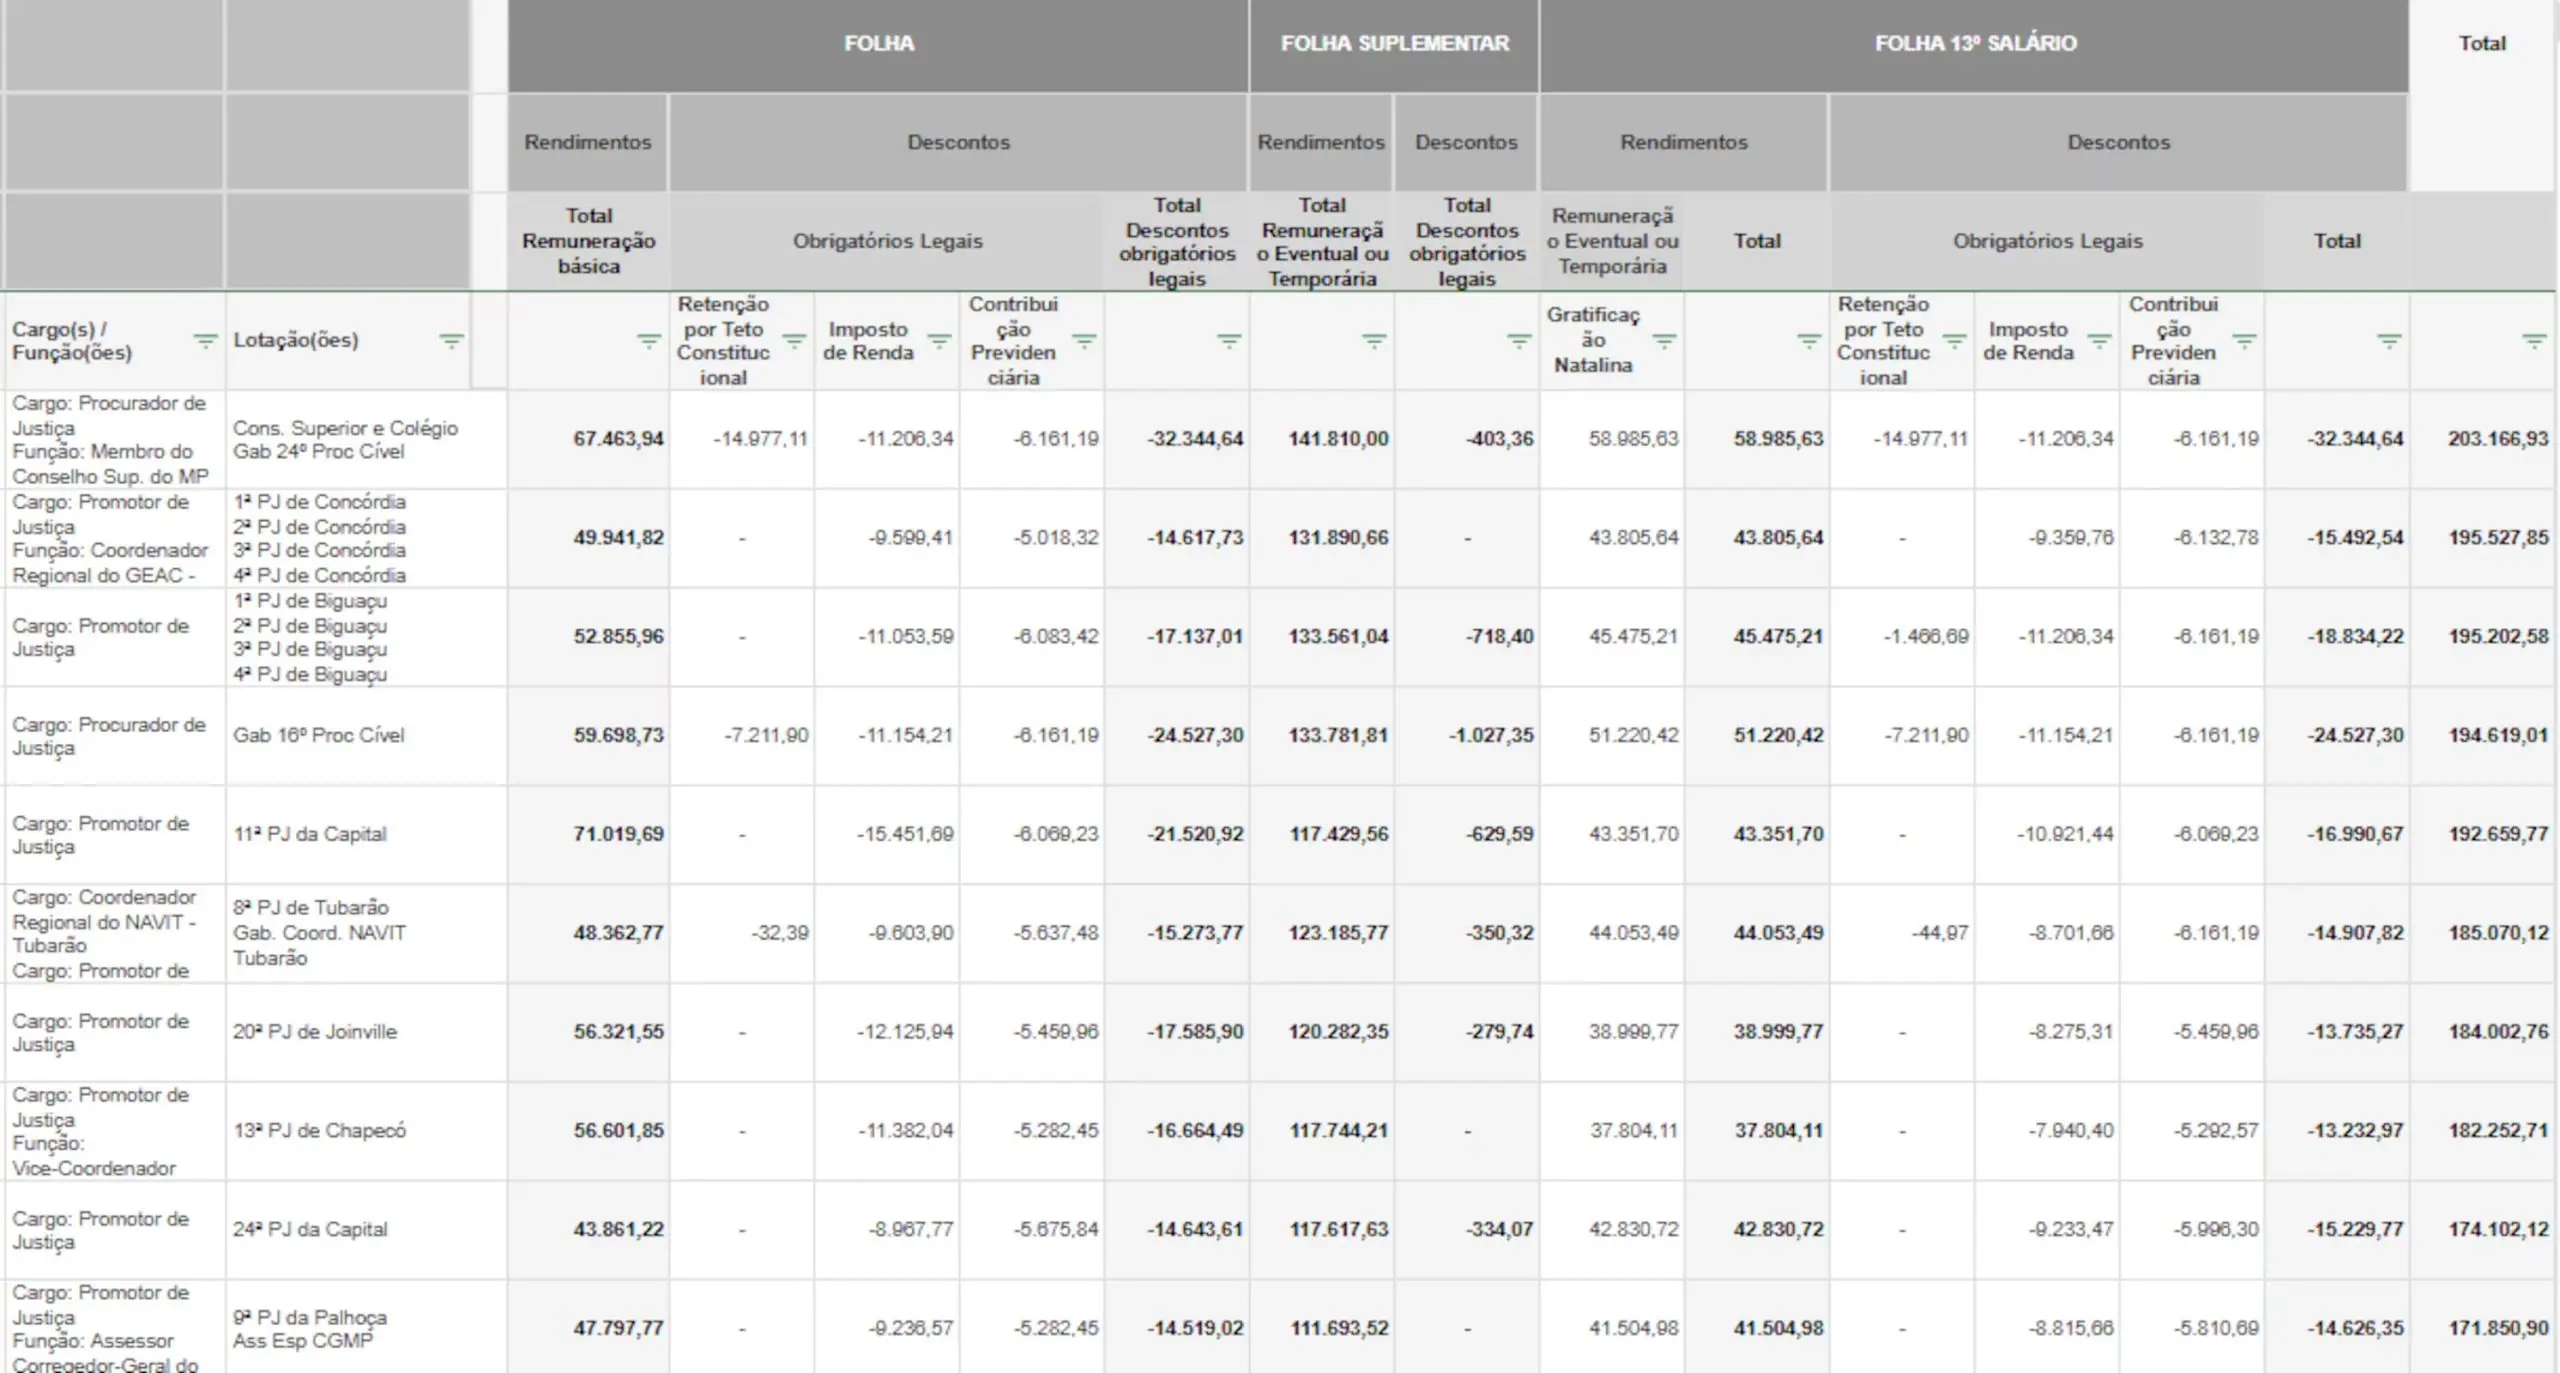The height and width of the screenshot is (1373, 2560).
Task: Filter Folha Suplementar Total Descontos column
Action: (1519, 341)
